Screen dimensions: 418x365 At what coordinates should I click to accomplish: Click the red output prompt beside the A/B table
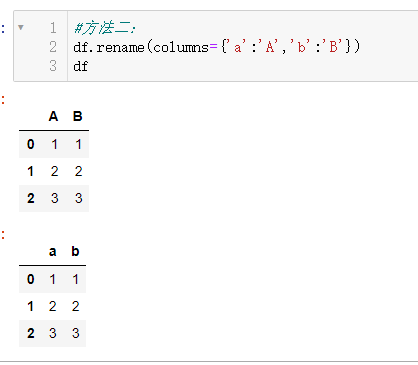3,100
